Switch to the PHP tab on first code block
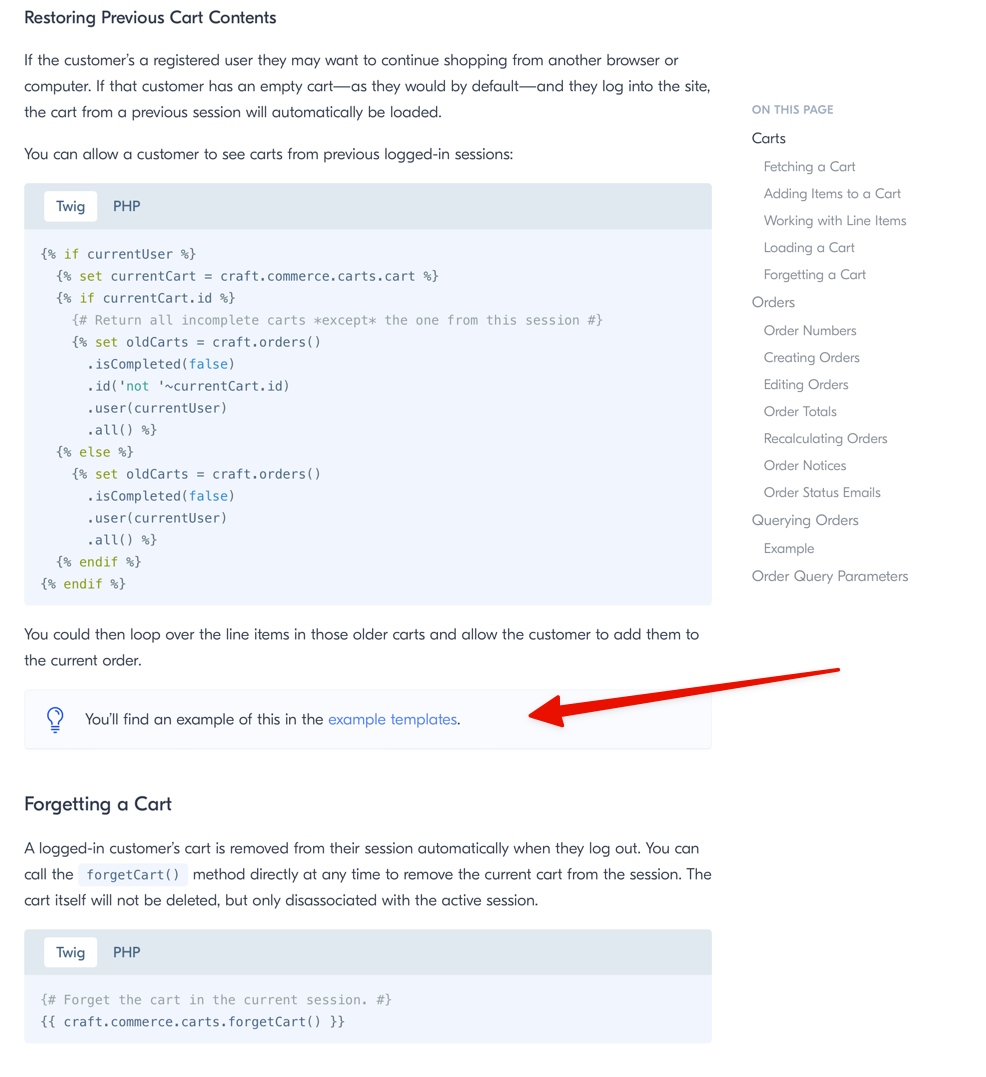Image resolution: width=986 pixels, height=1077 pixels. tap(126, 205)
